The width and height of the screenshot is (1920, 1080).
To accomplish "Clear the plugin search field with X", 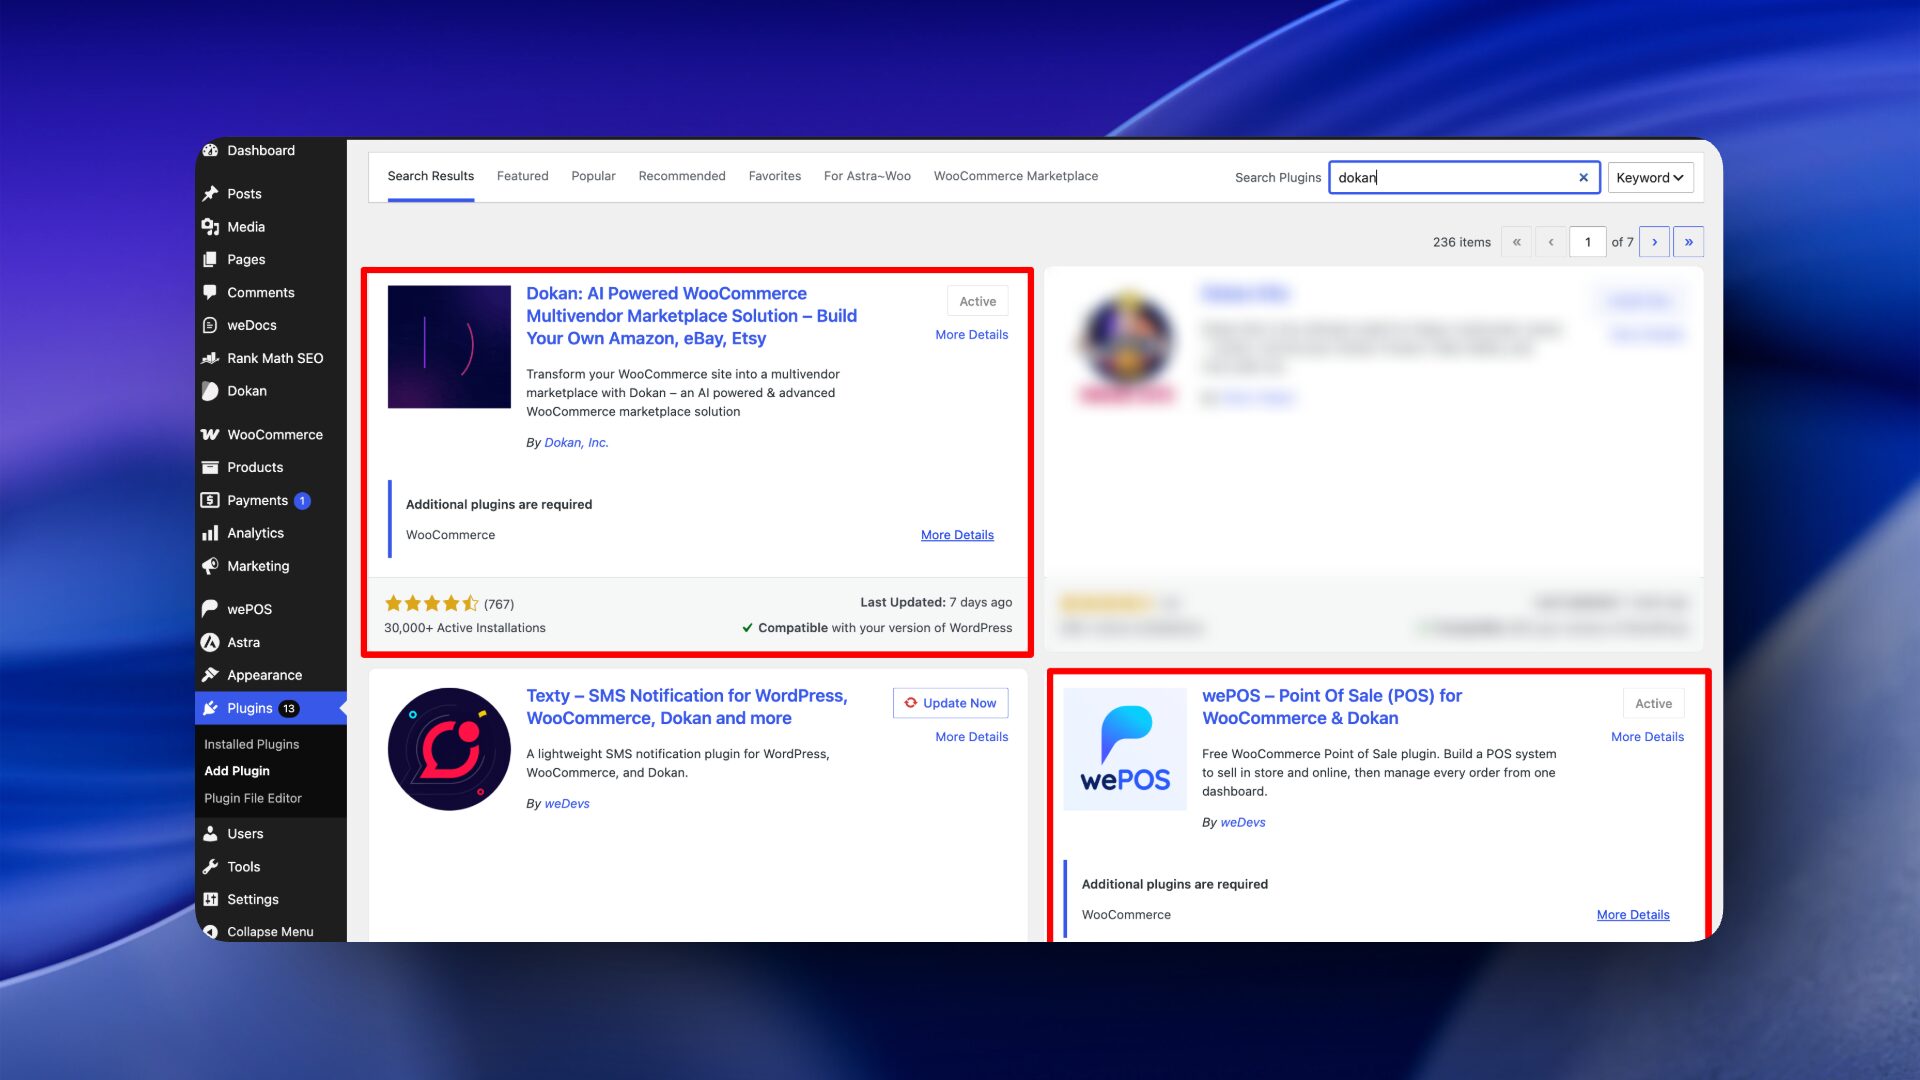I will pos(1584,178).
